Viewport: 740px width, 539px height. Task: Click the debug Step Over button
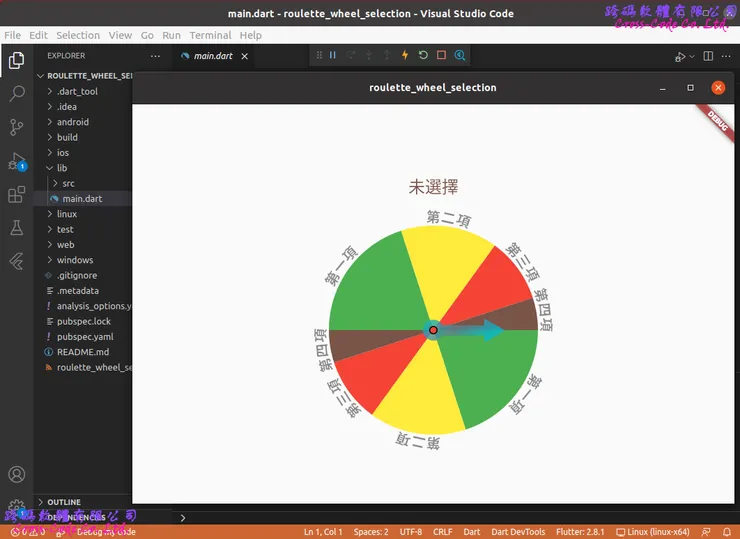[351, 55]
